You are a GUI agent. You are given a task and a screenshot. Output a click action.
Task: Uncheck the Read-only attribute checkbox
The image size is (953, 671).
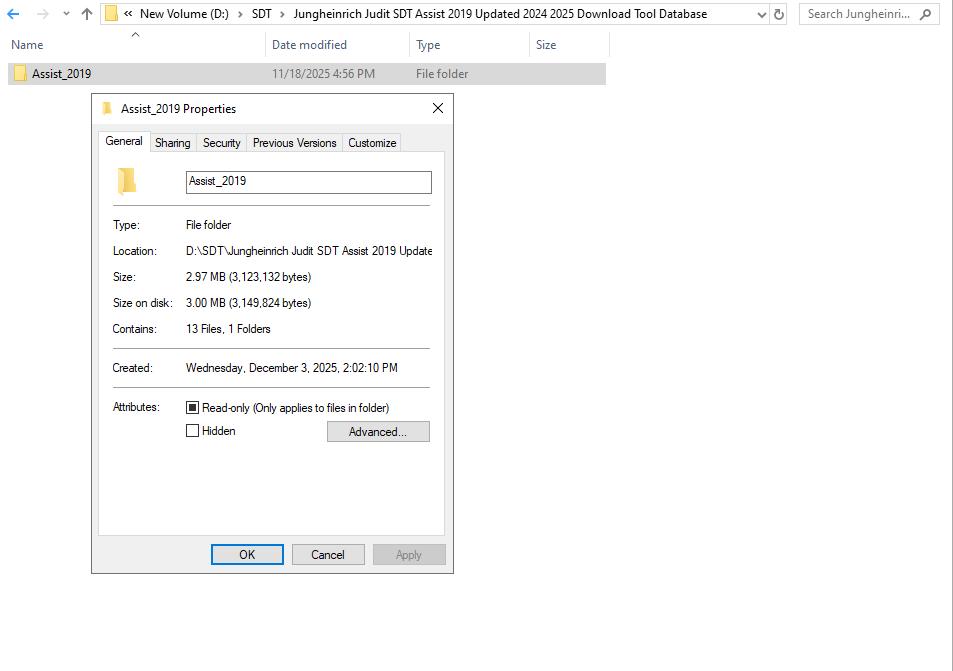192,407
